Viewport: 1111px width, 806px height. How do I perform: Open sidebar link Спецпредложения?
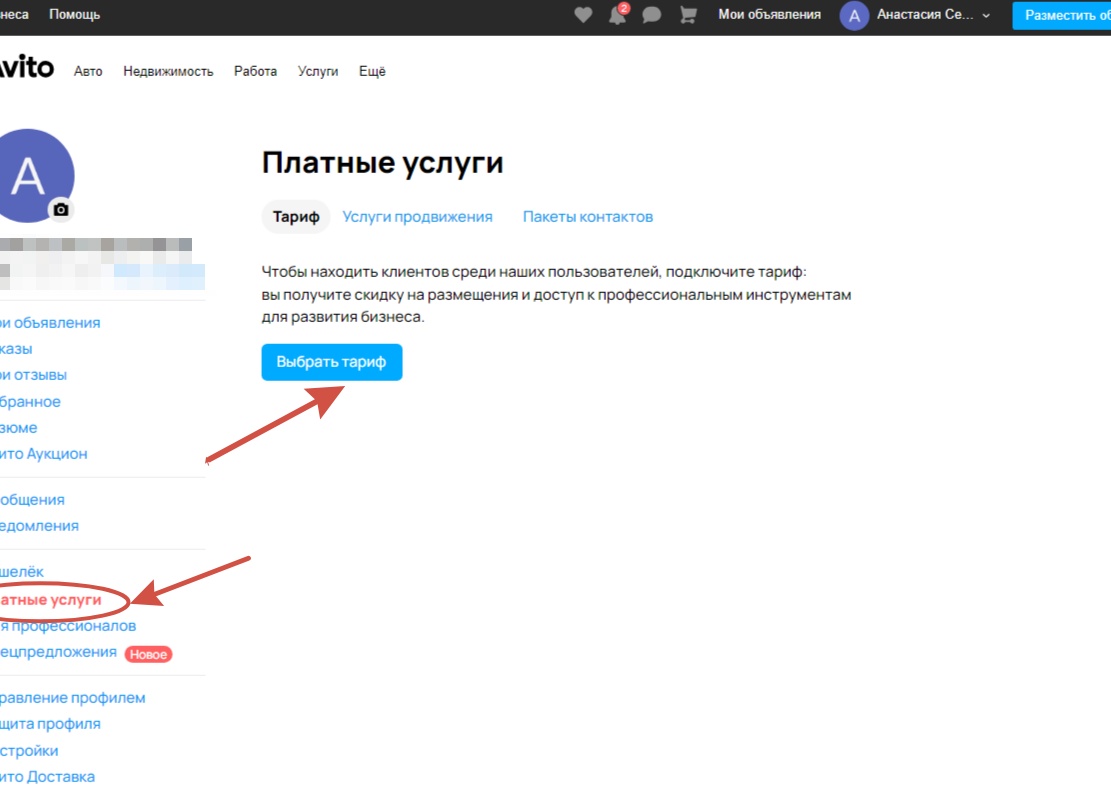click(x=58, y=652)
